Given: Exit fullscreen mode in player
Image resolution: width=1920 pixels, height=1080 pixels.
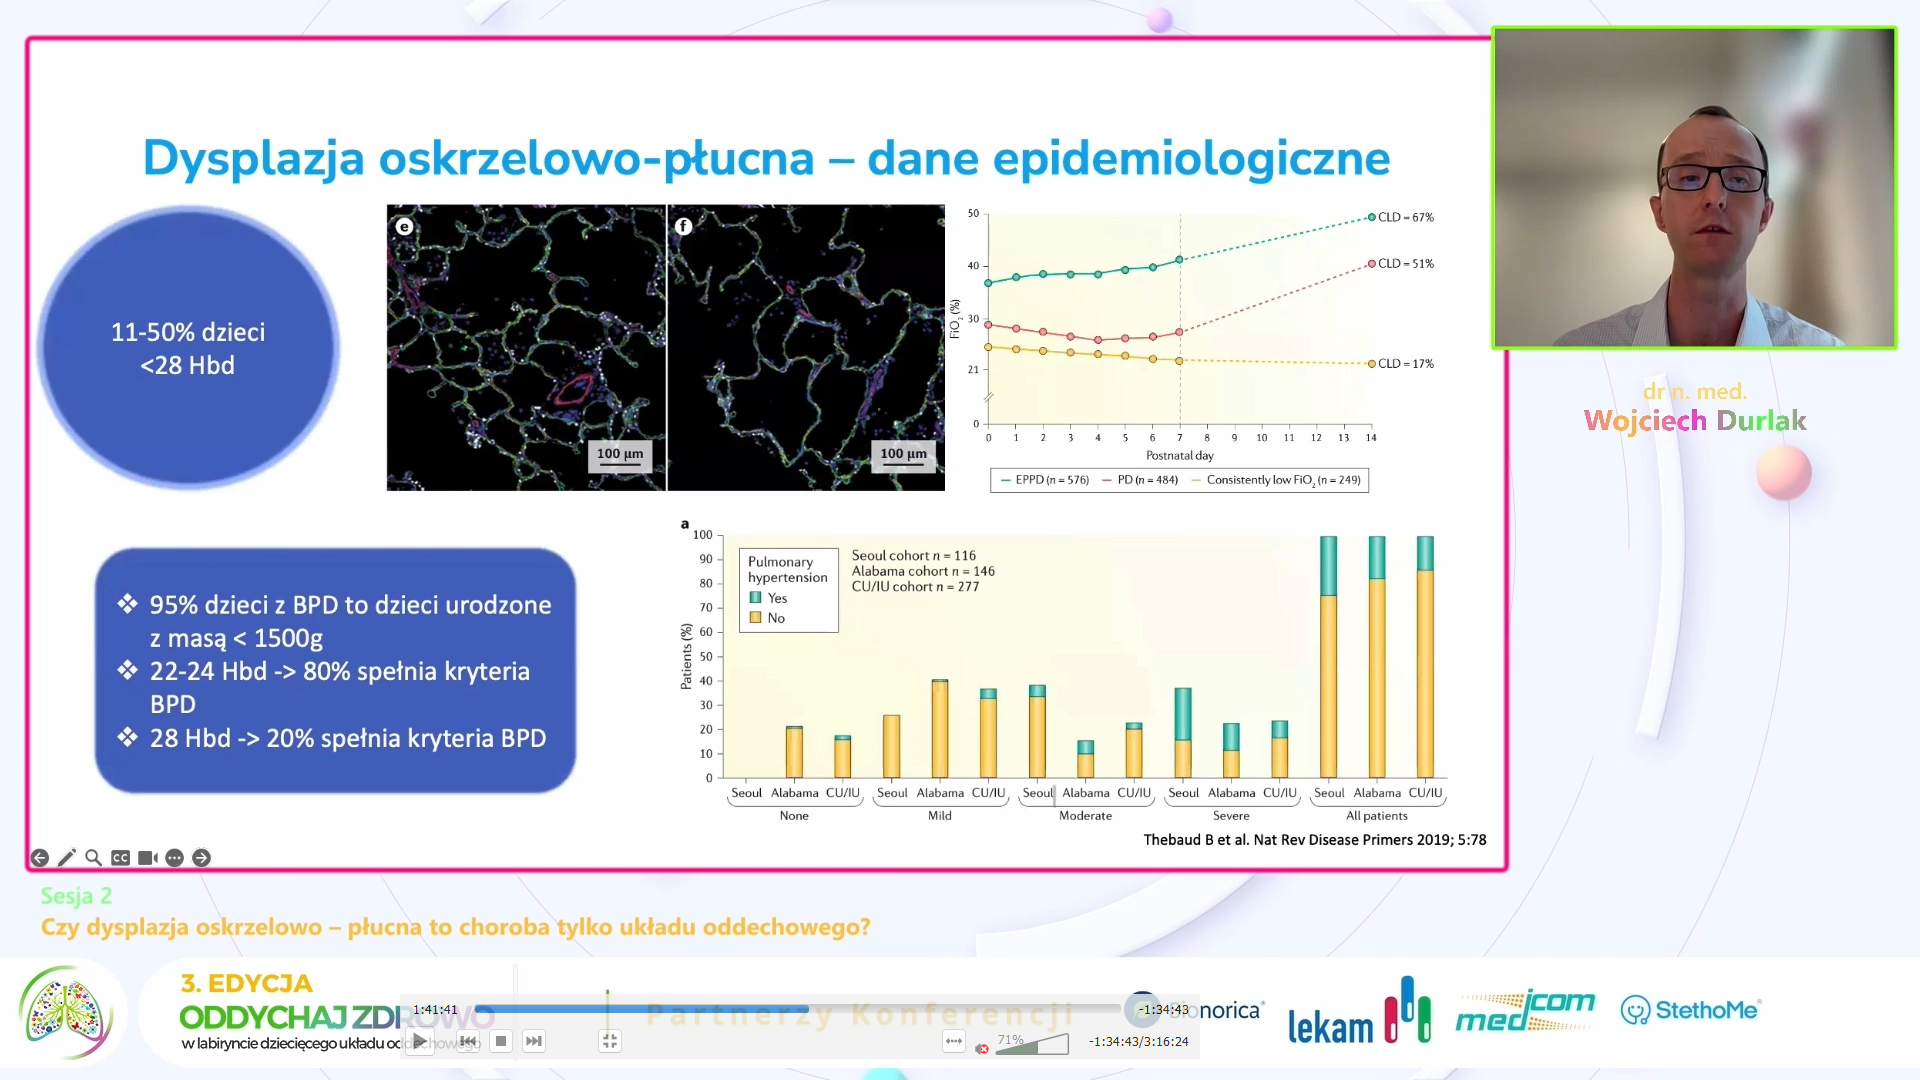Looking at the screenshot, I should [x=610, y=1042].
